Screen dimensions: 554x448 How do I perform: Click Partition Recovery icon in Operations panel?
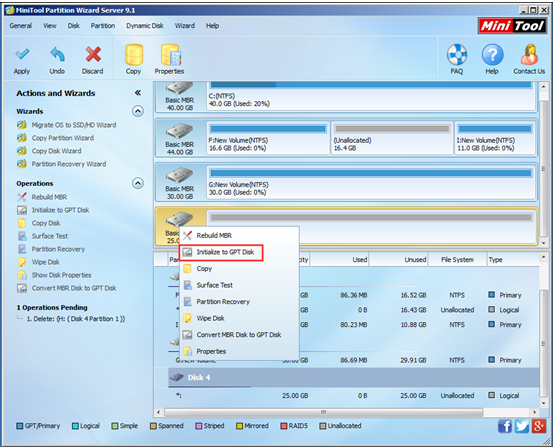(22, 249)
